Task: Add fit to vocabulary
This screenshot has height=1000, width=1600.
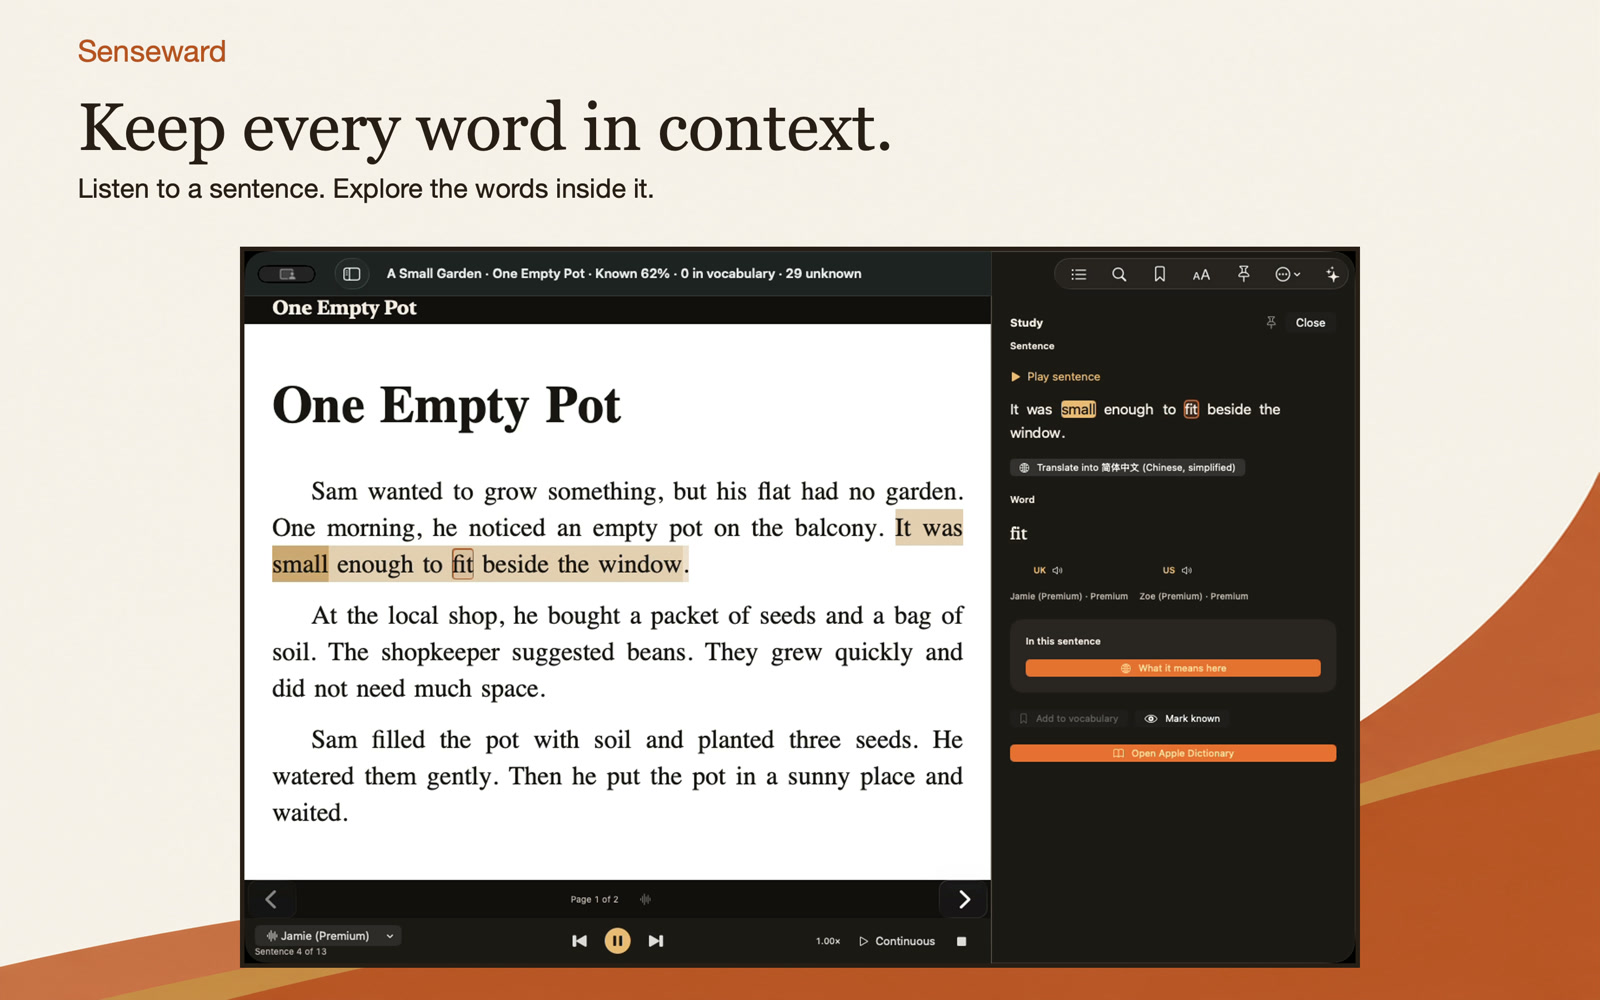Action: click(x=1069, y=718)
